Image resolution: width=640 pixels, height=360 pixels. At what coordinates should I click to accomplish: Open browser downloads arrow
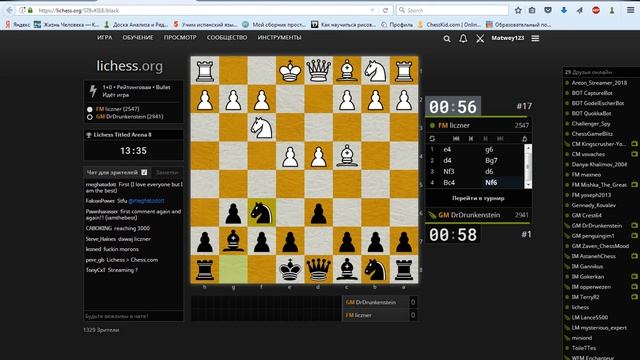pyautogui.click(x=564, y=10)
